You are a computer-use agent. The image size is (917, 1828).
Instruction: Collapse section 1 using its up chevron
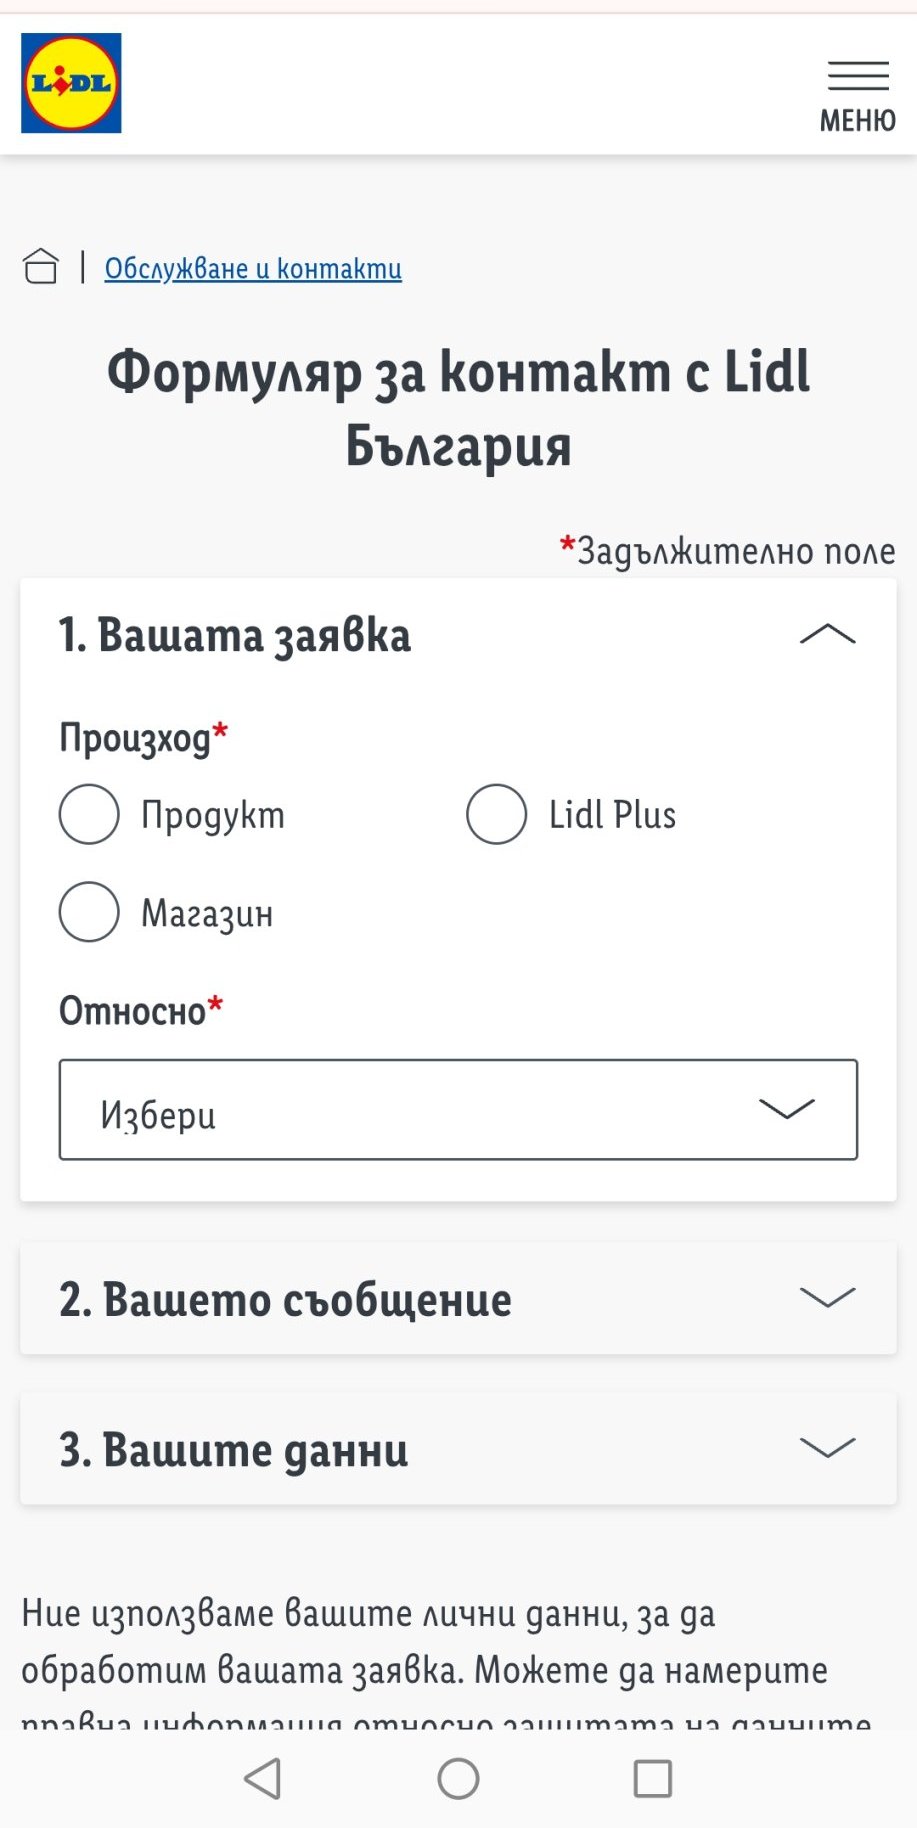[828, 635]
